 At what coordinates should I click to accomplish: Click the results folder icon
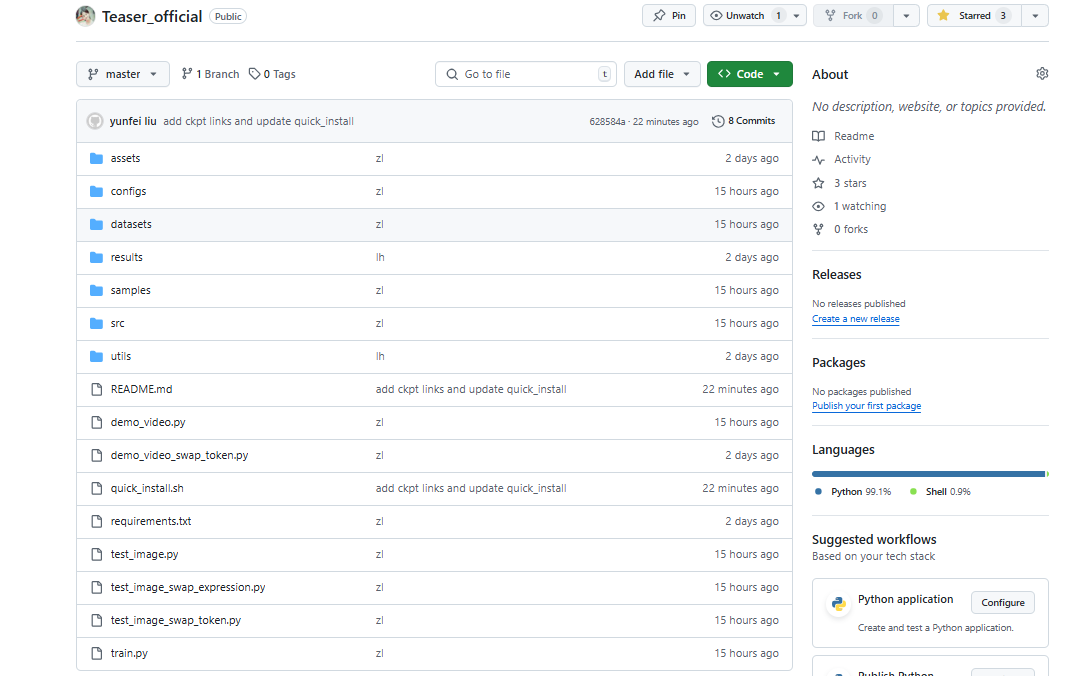coord(96,258)
